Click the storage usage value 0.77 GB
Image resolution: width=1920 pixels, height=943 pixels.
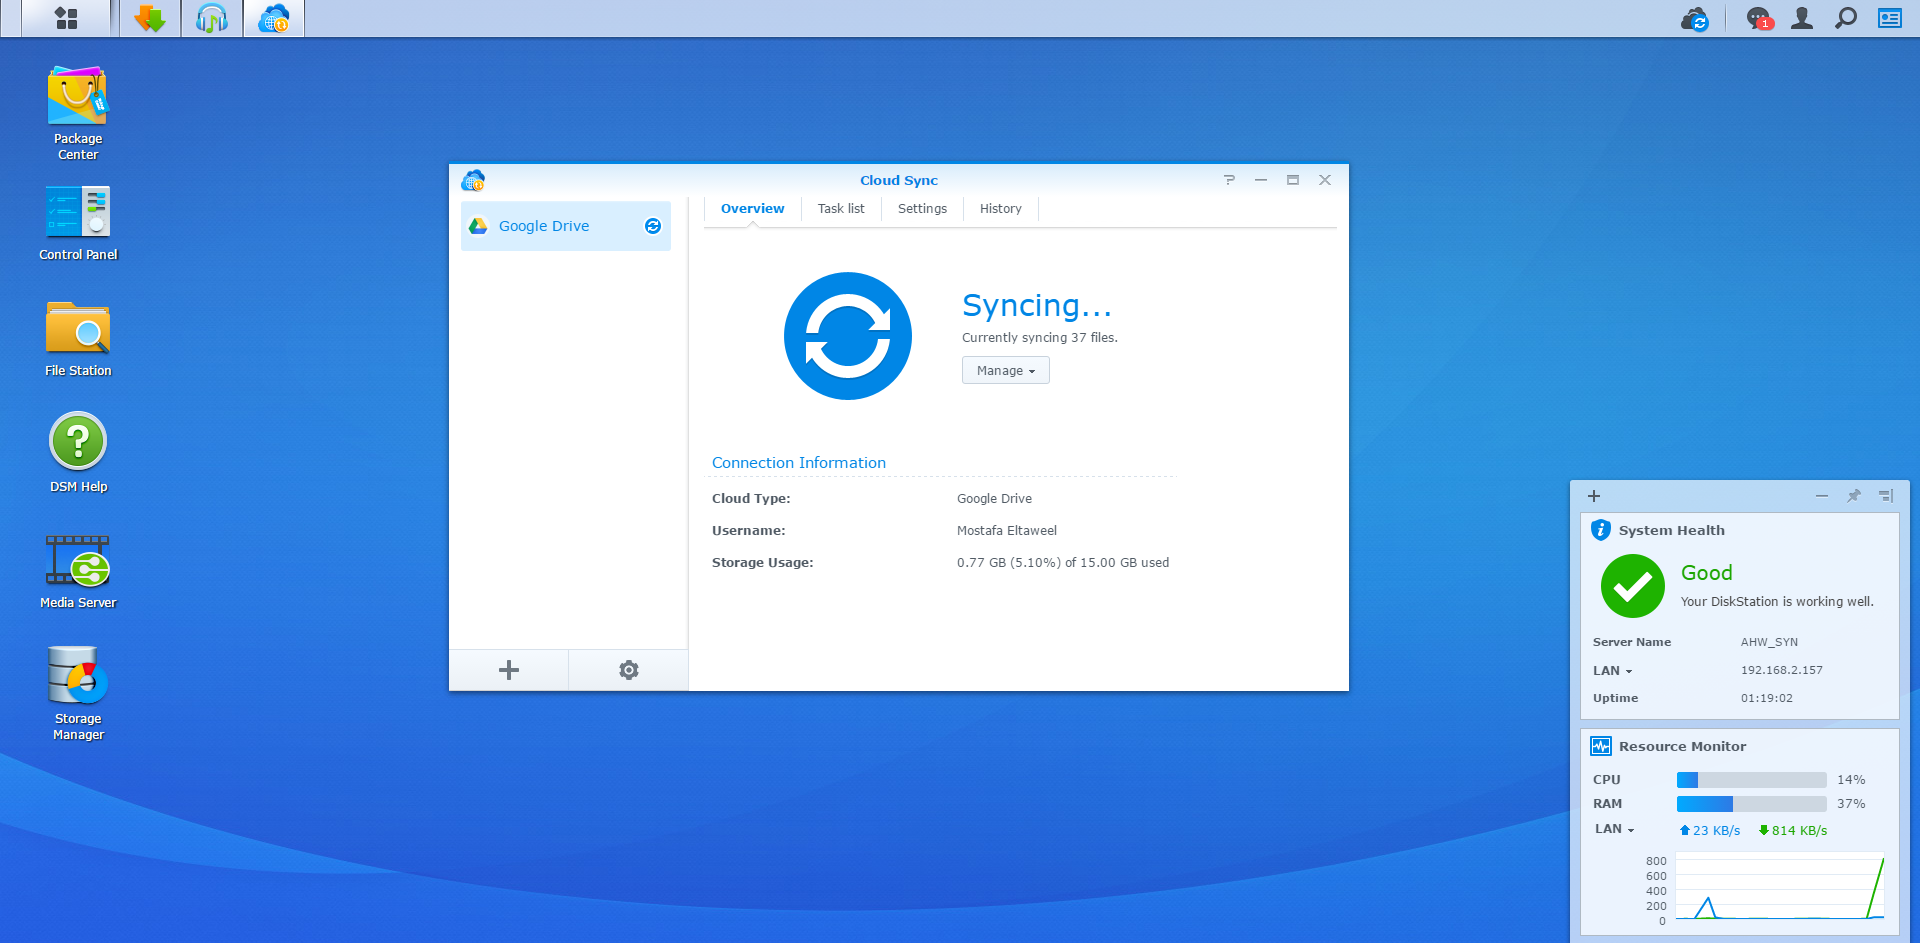[1063, 563]
